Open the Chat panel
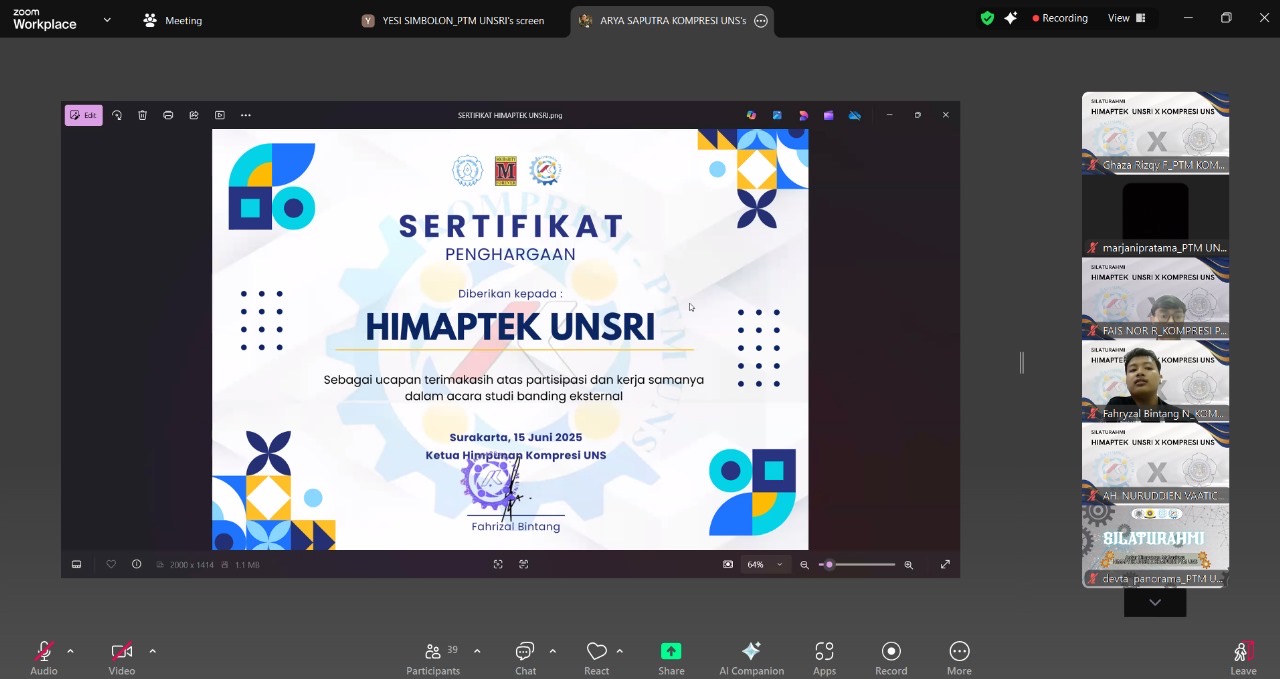This screenshot has height=679, width=1280. pyautogui.click(x=525, y=657)
